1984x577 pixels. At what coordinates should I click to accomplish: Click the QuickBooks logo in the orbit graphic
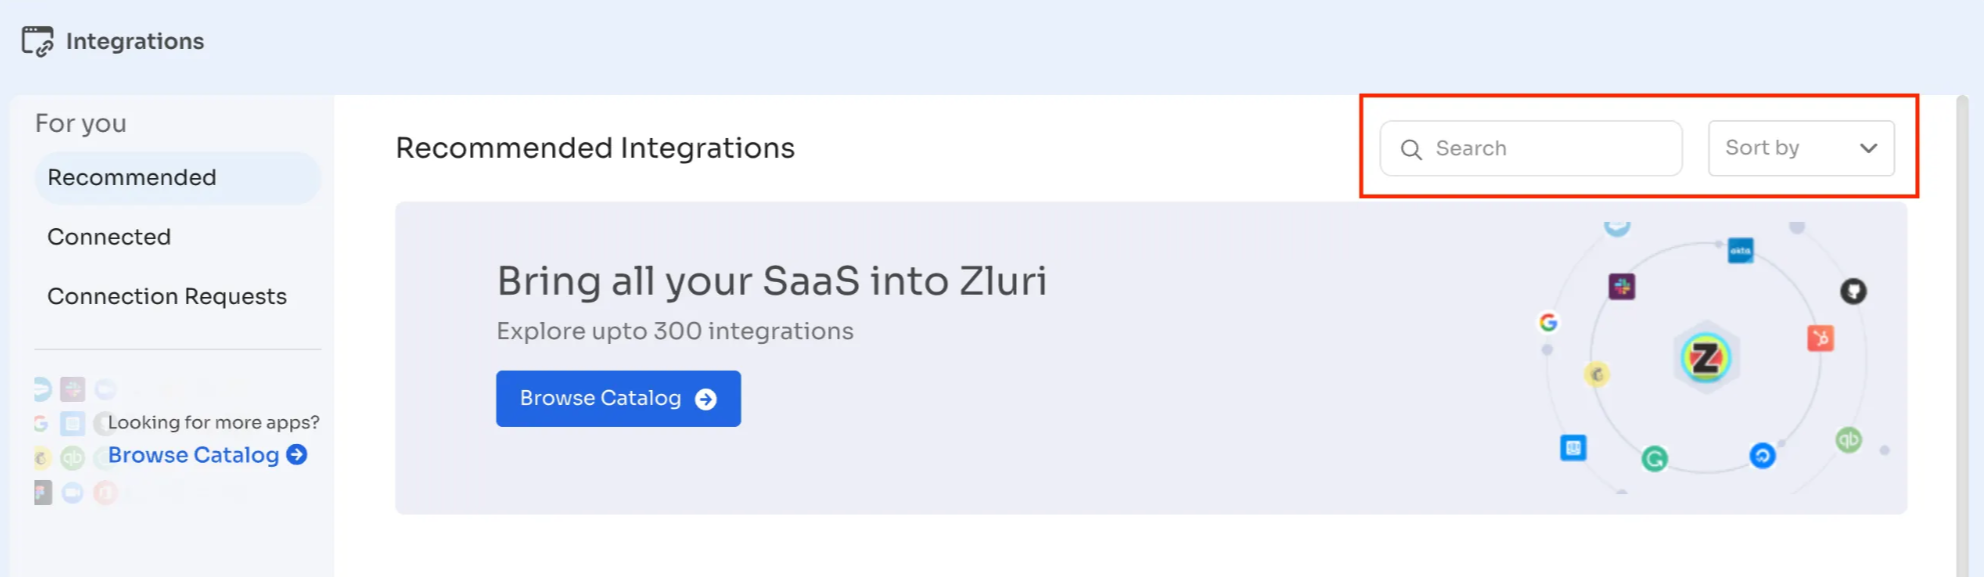coord(1848,439)
